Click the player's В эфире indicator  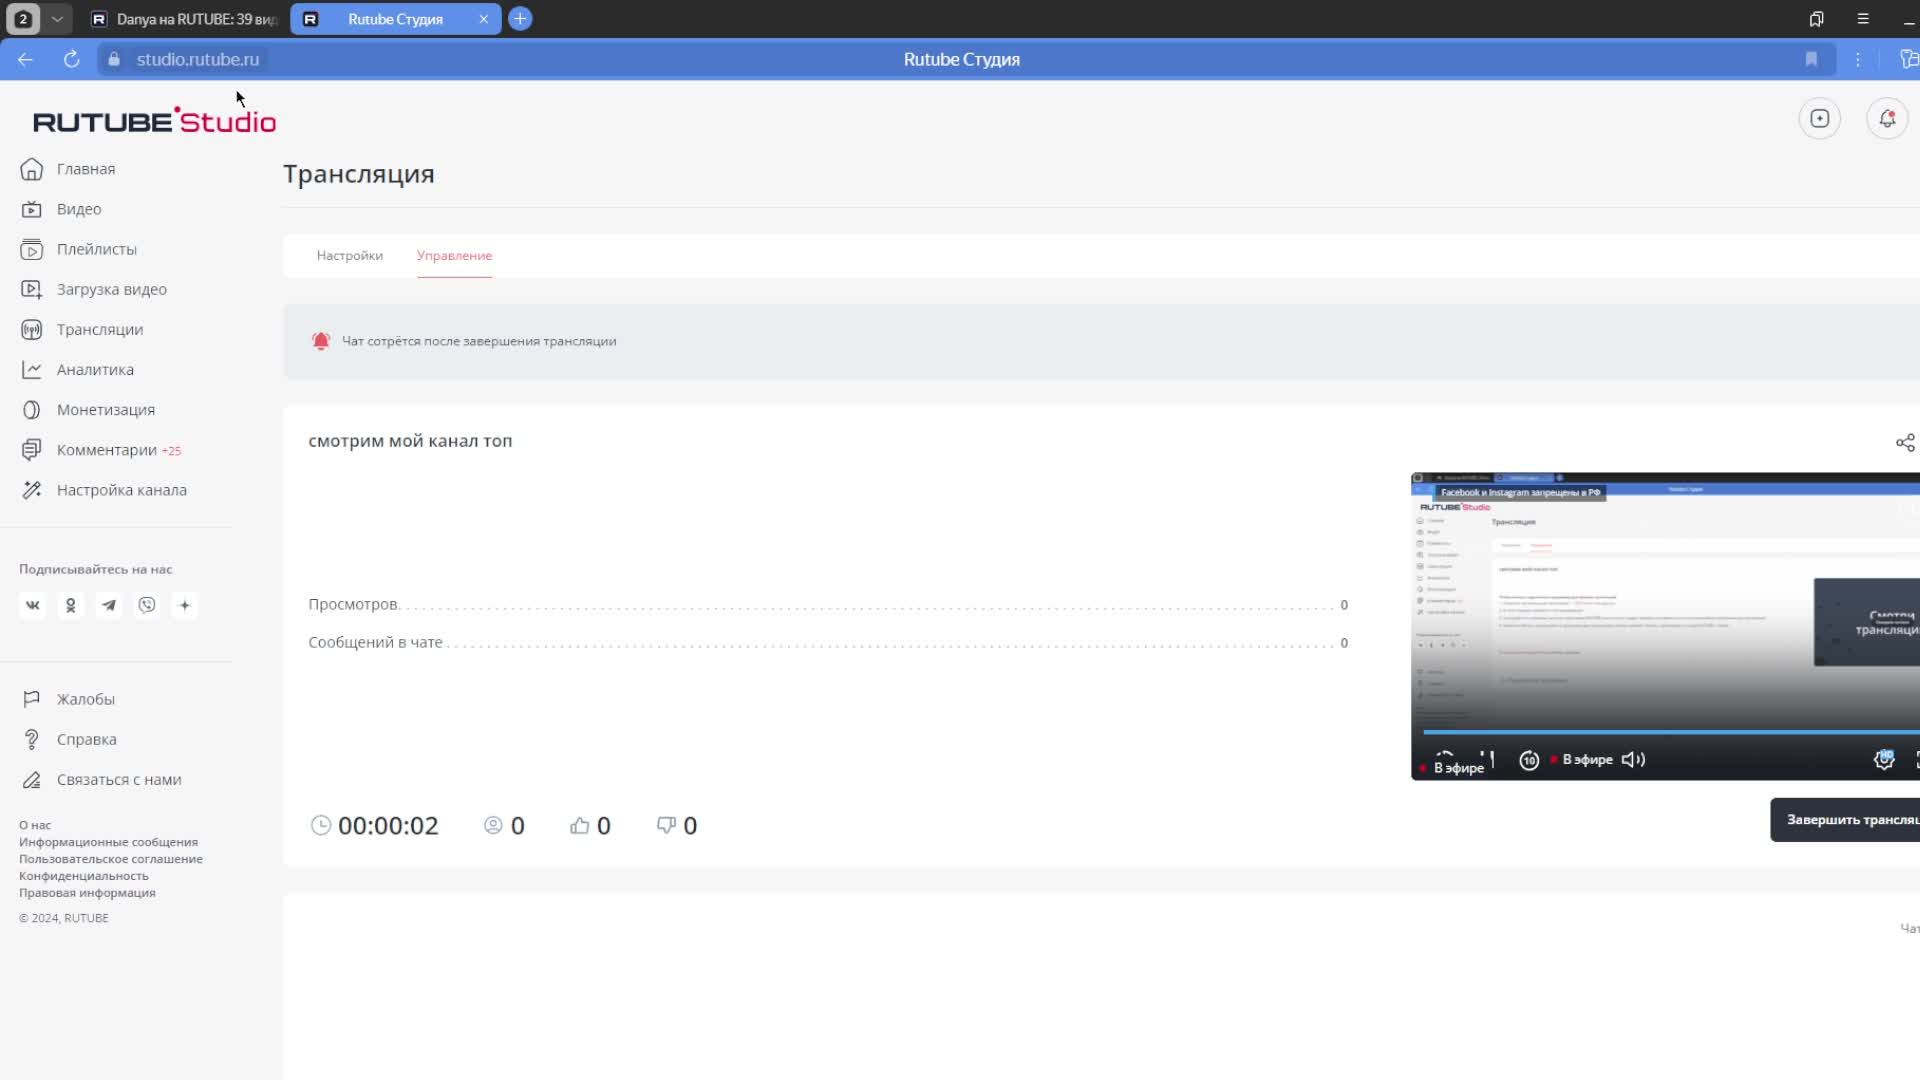tap(1581, 760)
